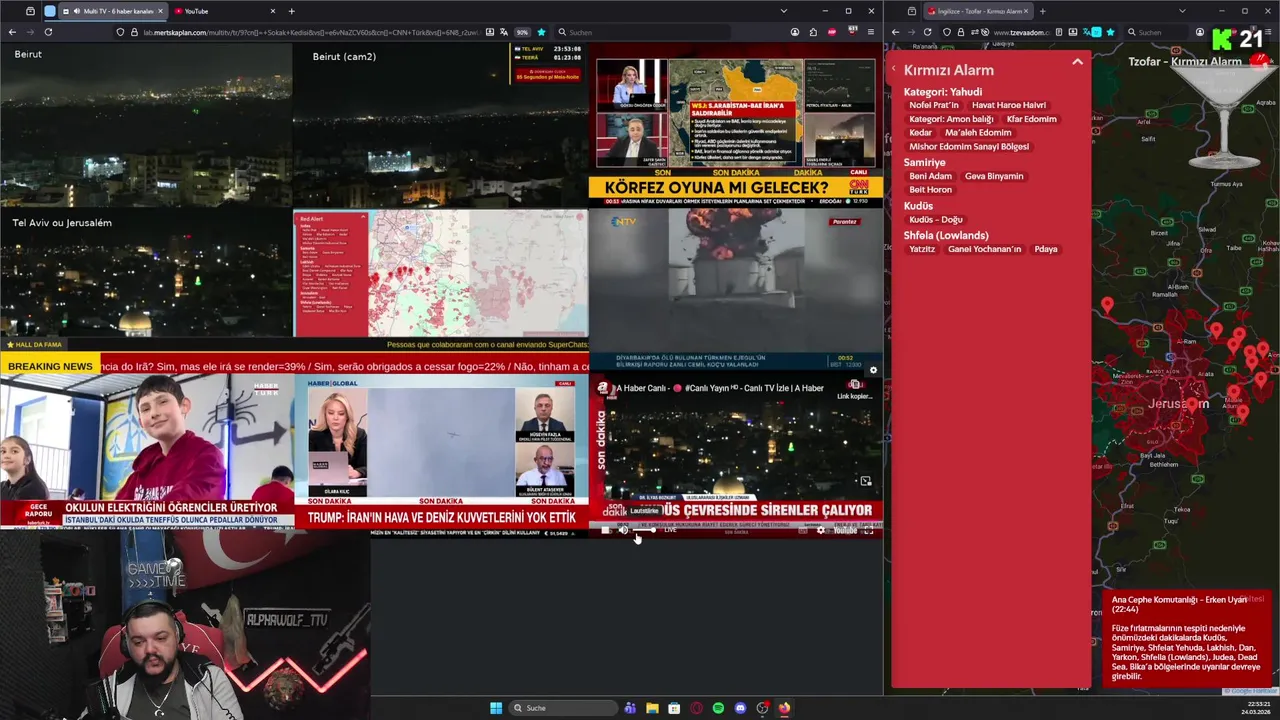Bookmark tzevaadom page with star icon
Viewport: 1280px width, 720px height.
tap(1110, 32)
